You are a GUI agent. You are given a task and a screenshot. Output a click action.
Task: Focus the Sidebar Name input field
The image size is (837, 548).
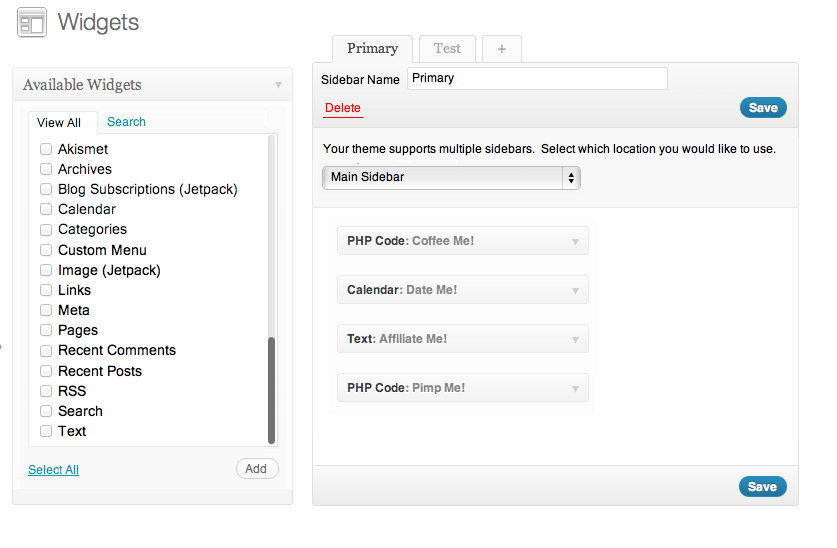[x=537, y=78]
